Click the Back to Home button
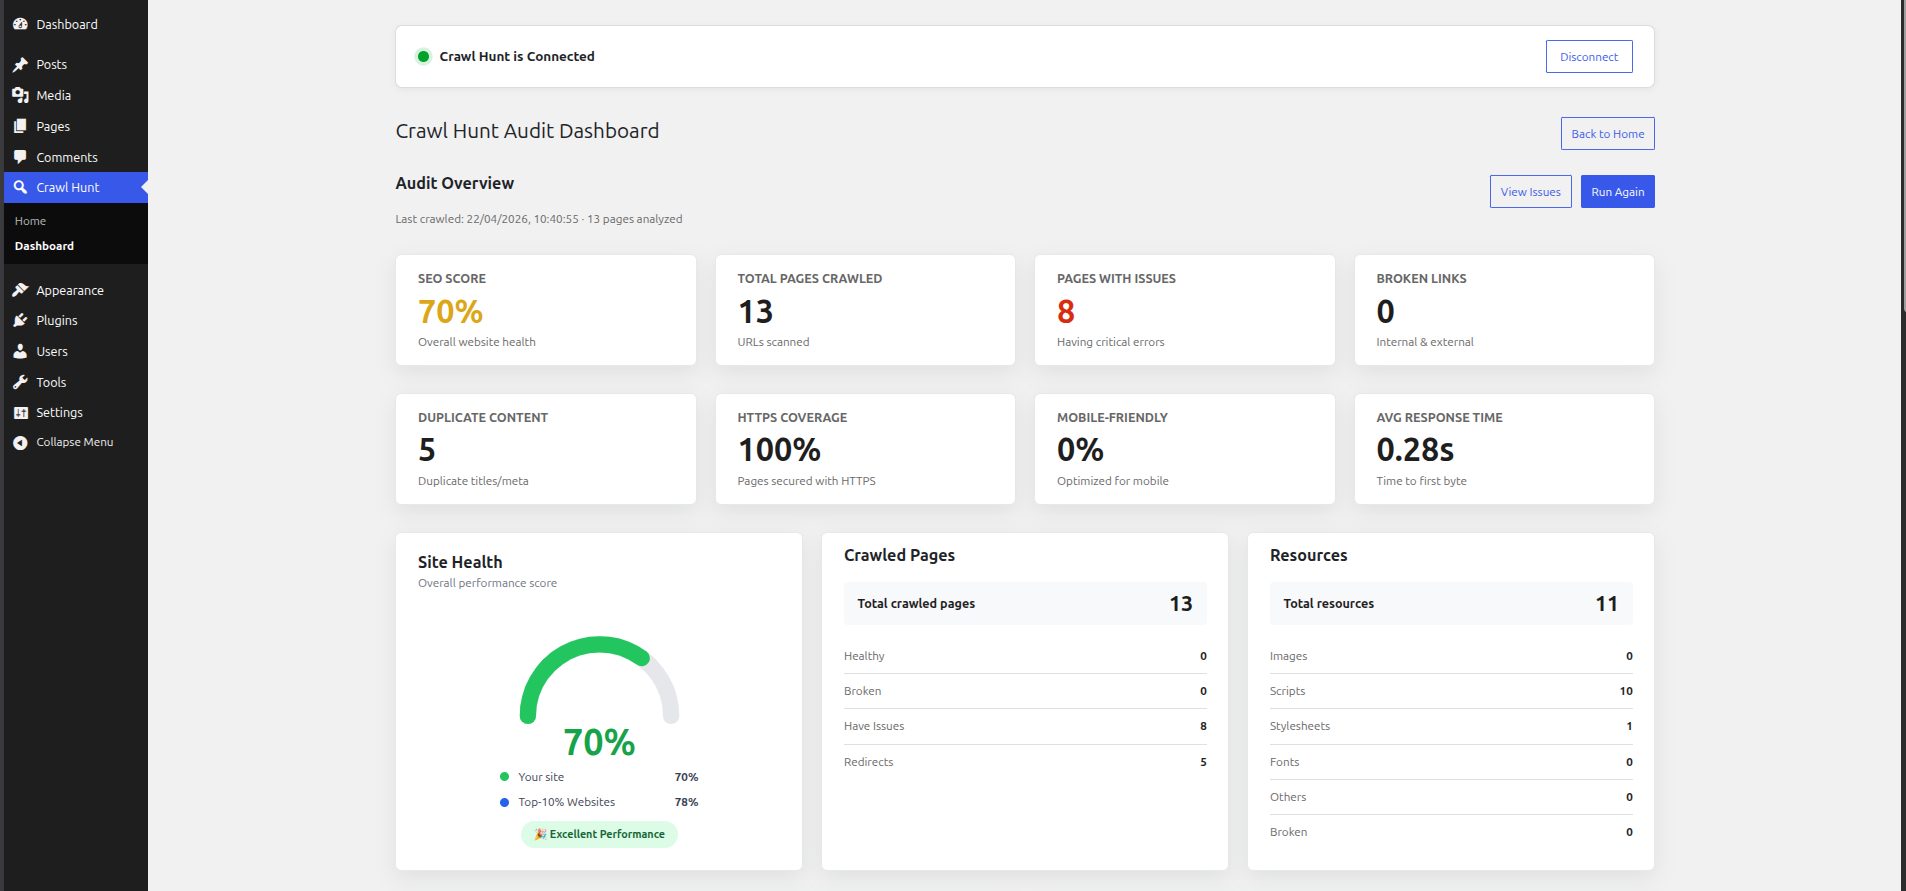 click(1607, 134)
